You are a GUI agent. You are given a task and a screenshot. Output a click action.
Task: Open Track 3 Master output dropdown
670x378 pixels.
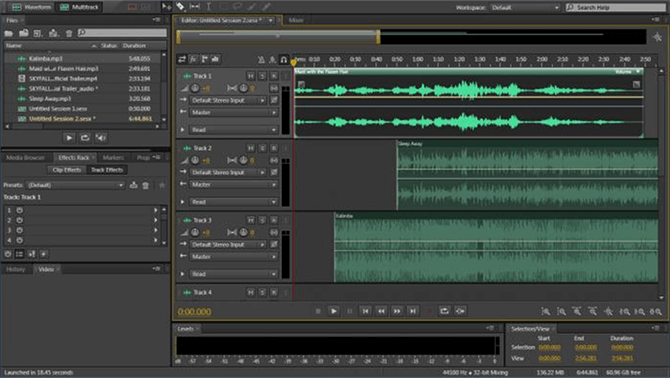click(233, 257)
